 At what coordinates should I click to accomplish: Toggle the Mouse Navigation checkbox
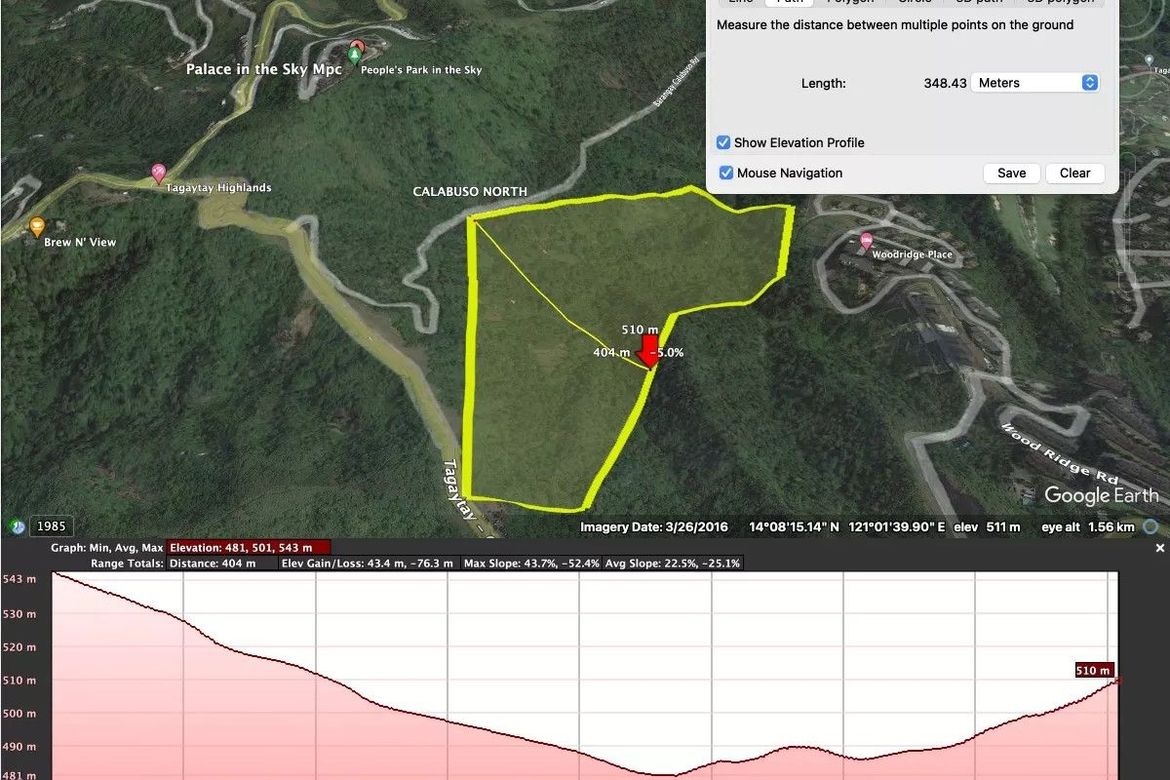coord(725,173)
